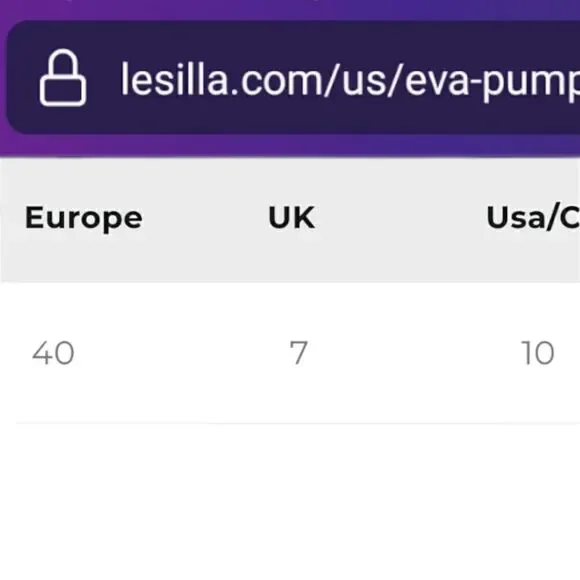Click the purple toolbar strip above address bar

(290, 10)
